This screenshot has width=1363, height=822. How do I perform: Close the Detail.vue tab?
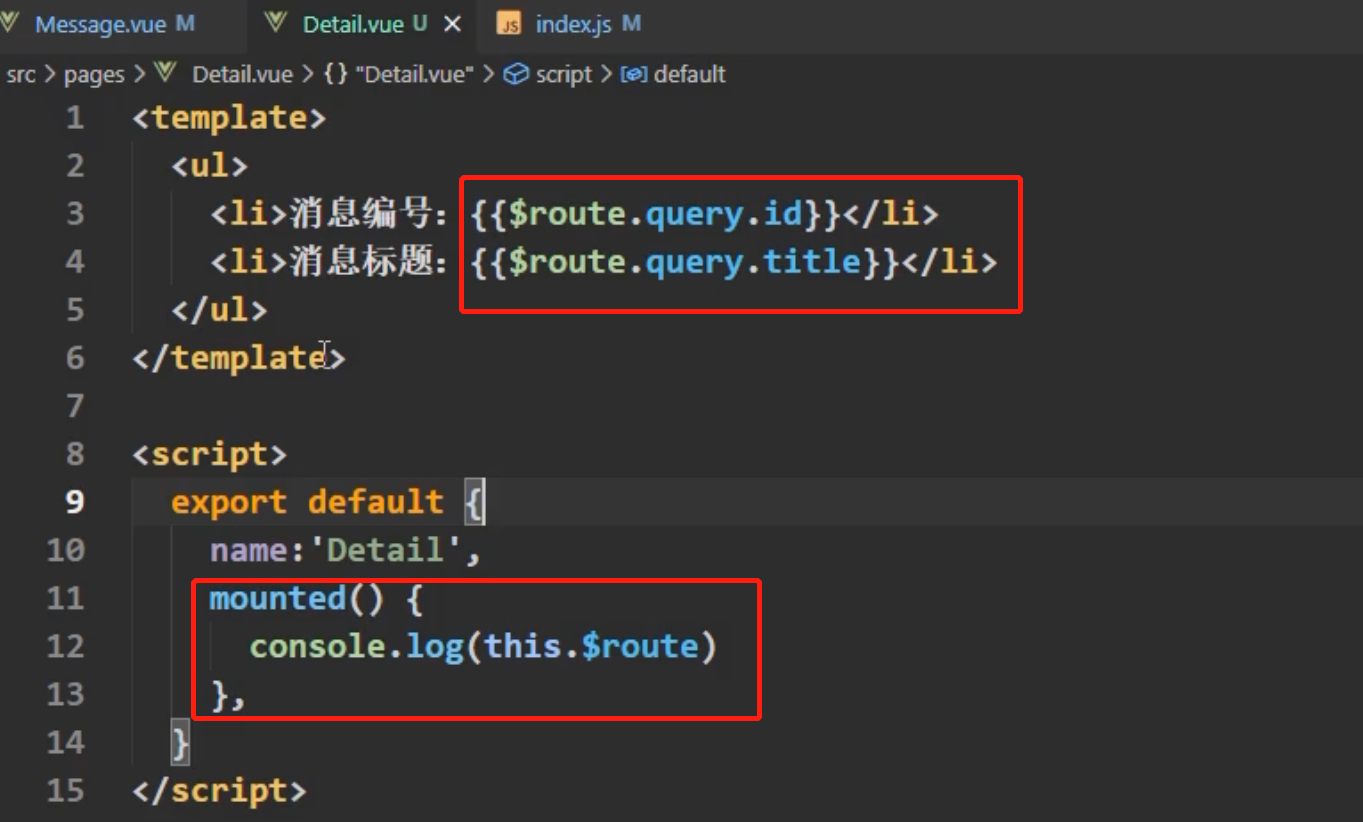tap(452, 25)
